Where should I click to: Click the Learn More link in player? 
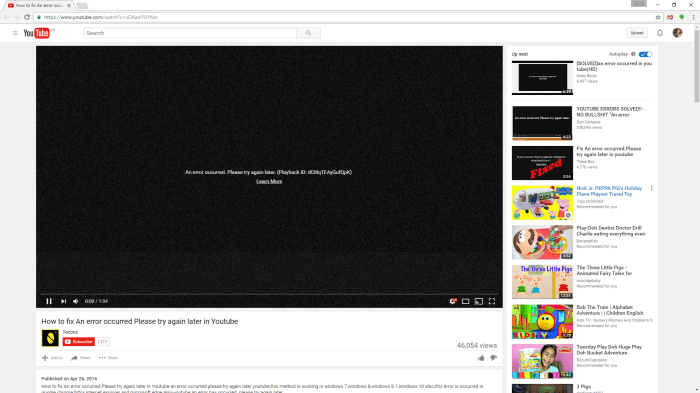coord(269,181)
